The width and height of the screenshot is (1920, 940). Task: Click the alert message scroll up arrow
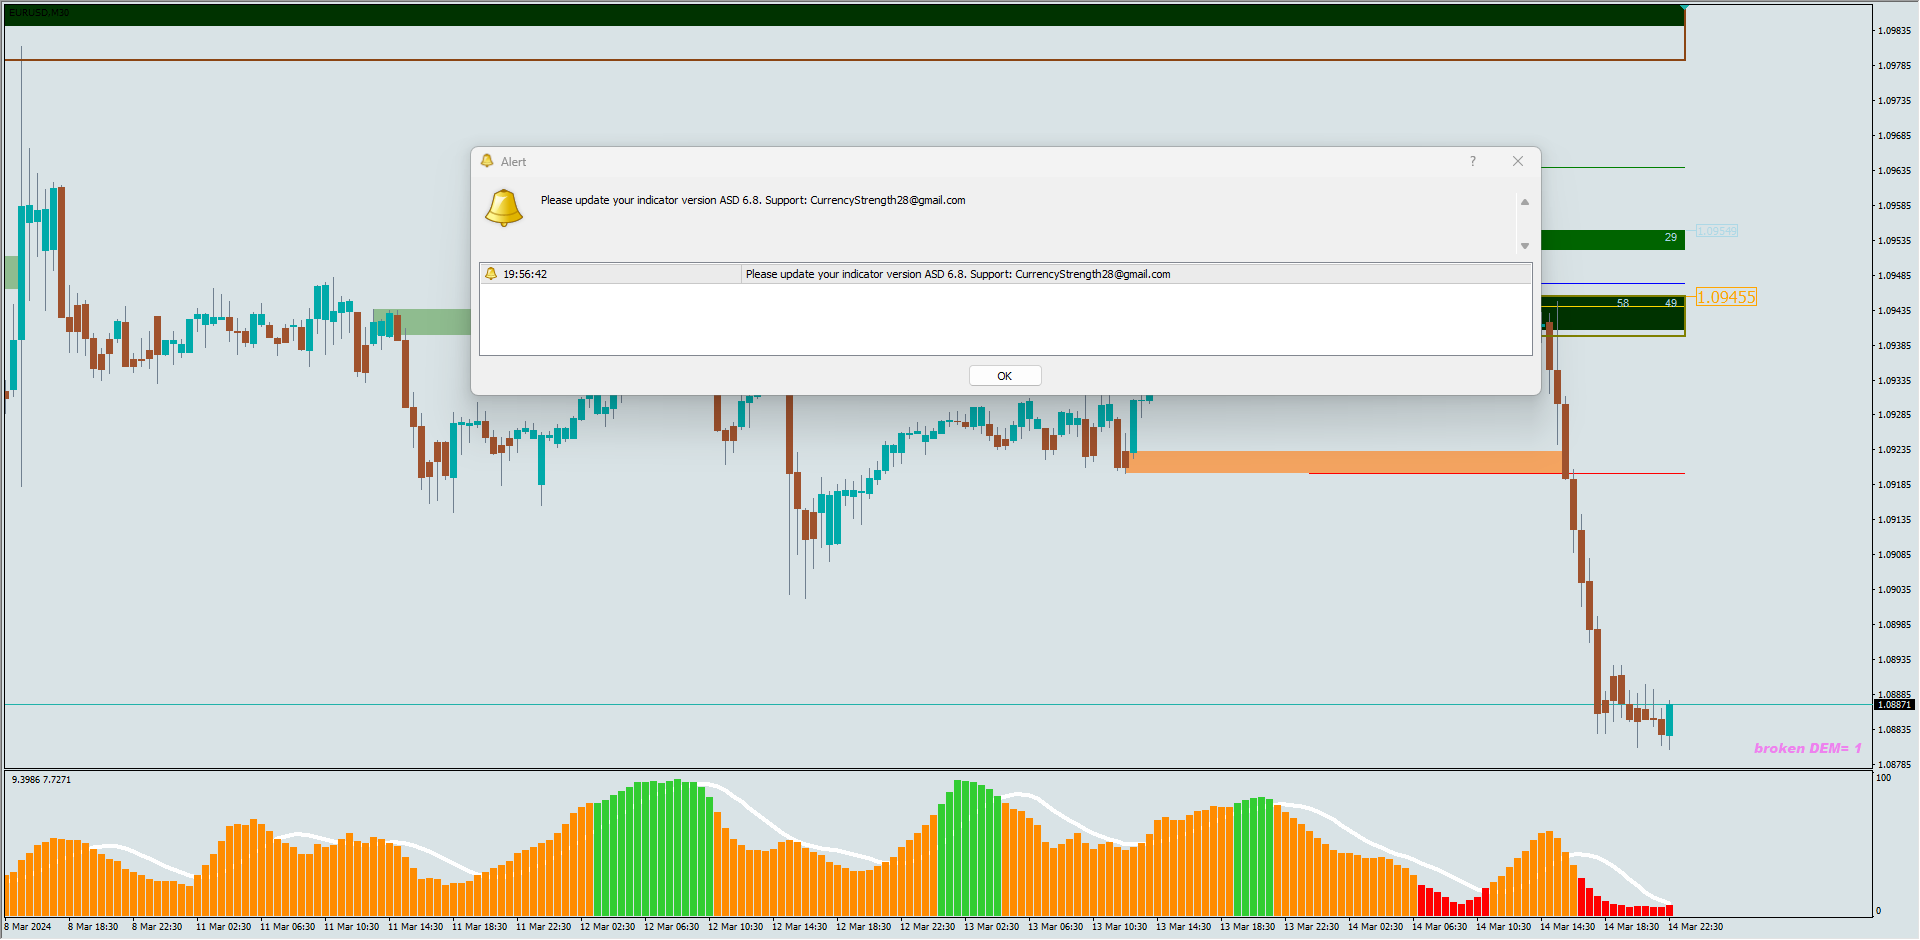coord(1525,202)
